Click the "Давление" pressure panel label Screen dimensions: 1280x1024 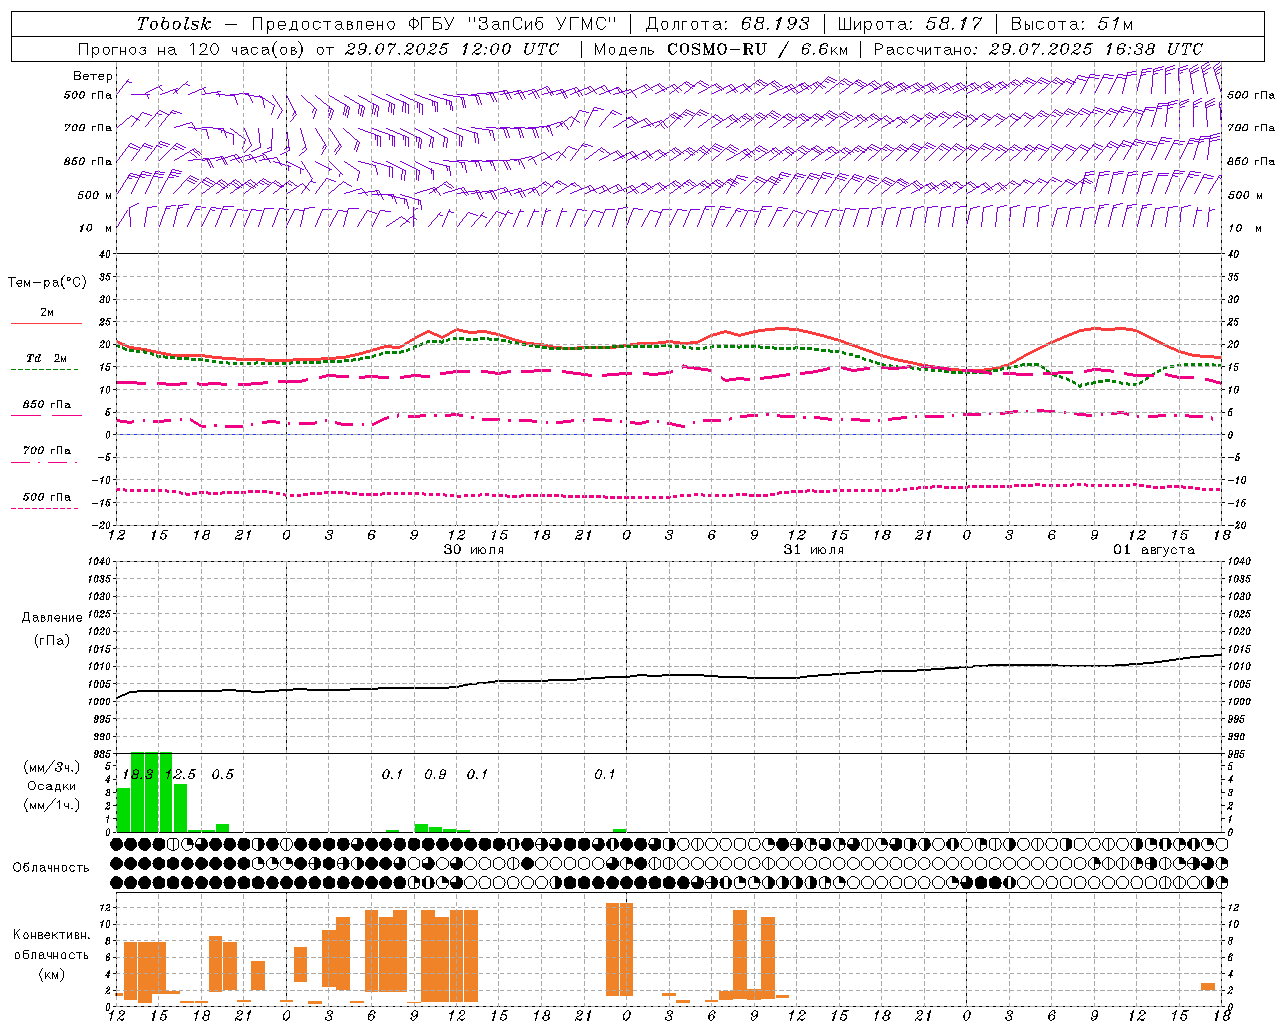(x=52, y=617)
